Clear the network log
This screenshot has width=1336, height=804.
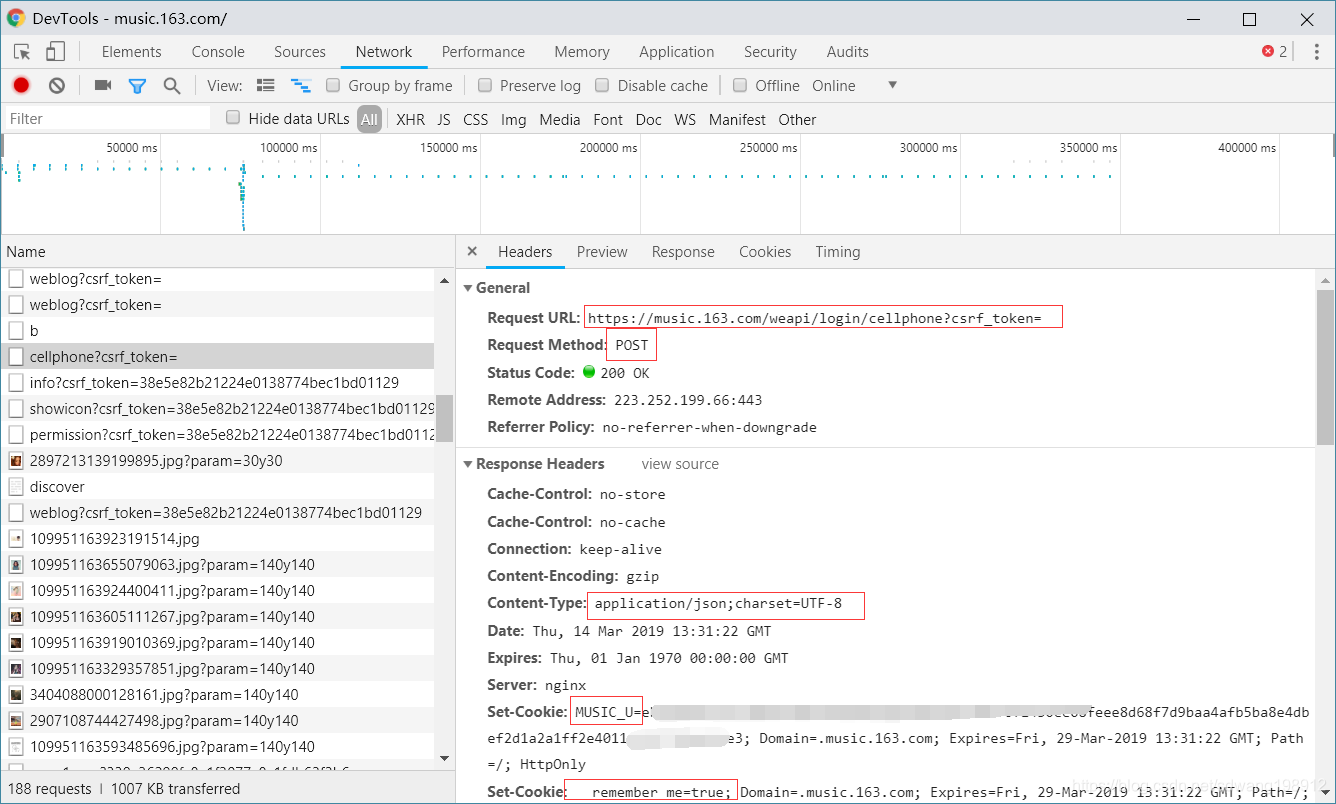pyautogui.click(x=57, y=86)
